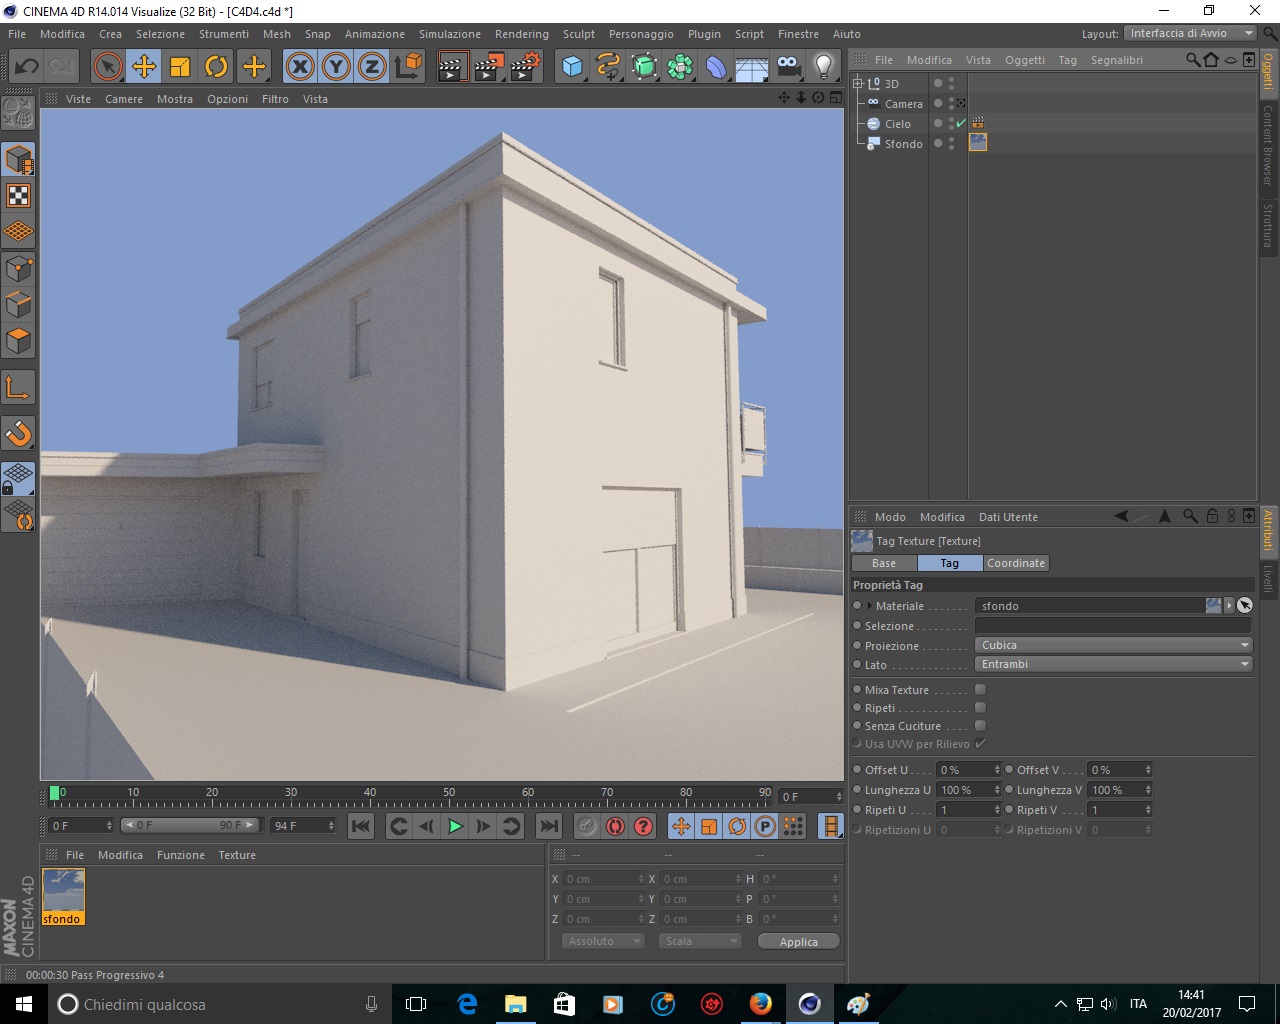Click the Materiale field containing sfondo
1280x1024 pixels.
pos(1091,606)
